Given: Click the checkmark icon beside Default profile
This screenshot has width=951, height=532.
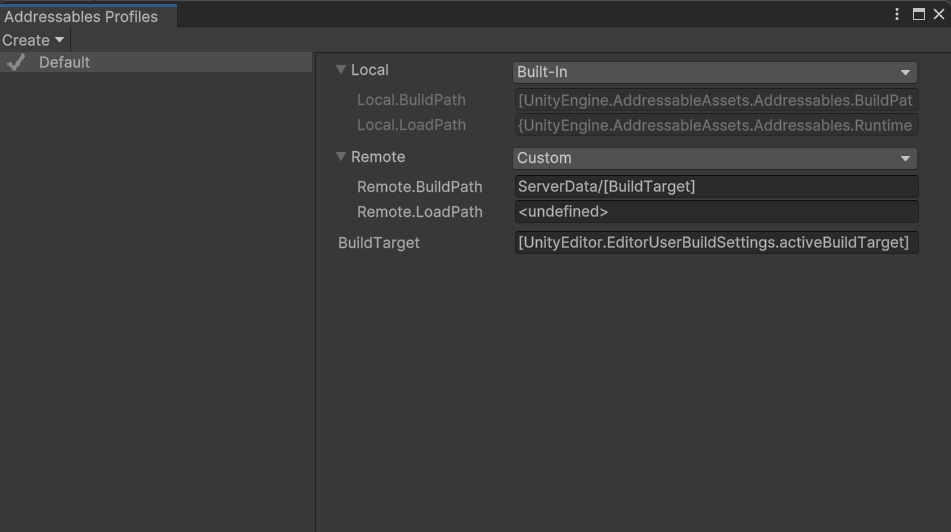Looking at the screenshot, I should pyautogui.click(x=16, y=62).
